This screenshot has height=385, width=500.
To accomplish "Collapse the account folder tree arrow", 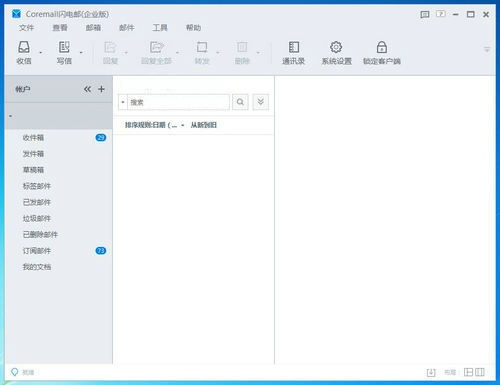I will 10,116.
